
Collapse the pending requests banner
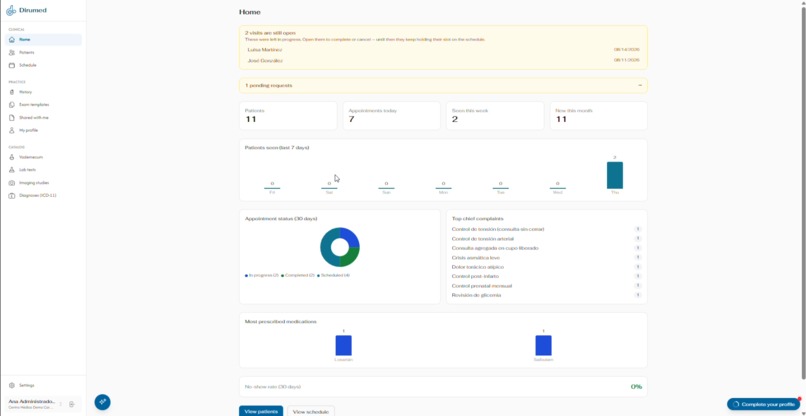point(640,85)
